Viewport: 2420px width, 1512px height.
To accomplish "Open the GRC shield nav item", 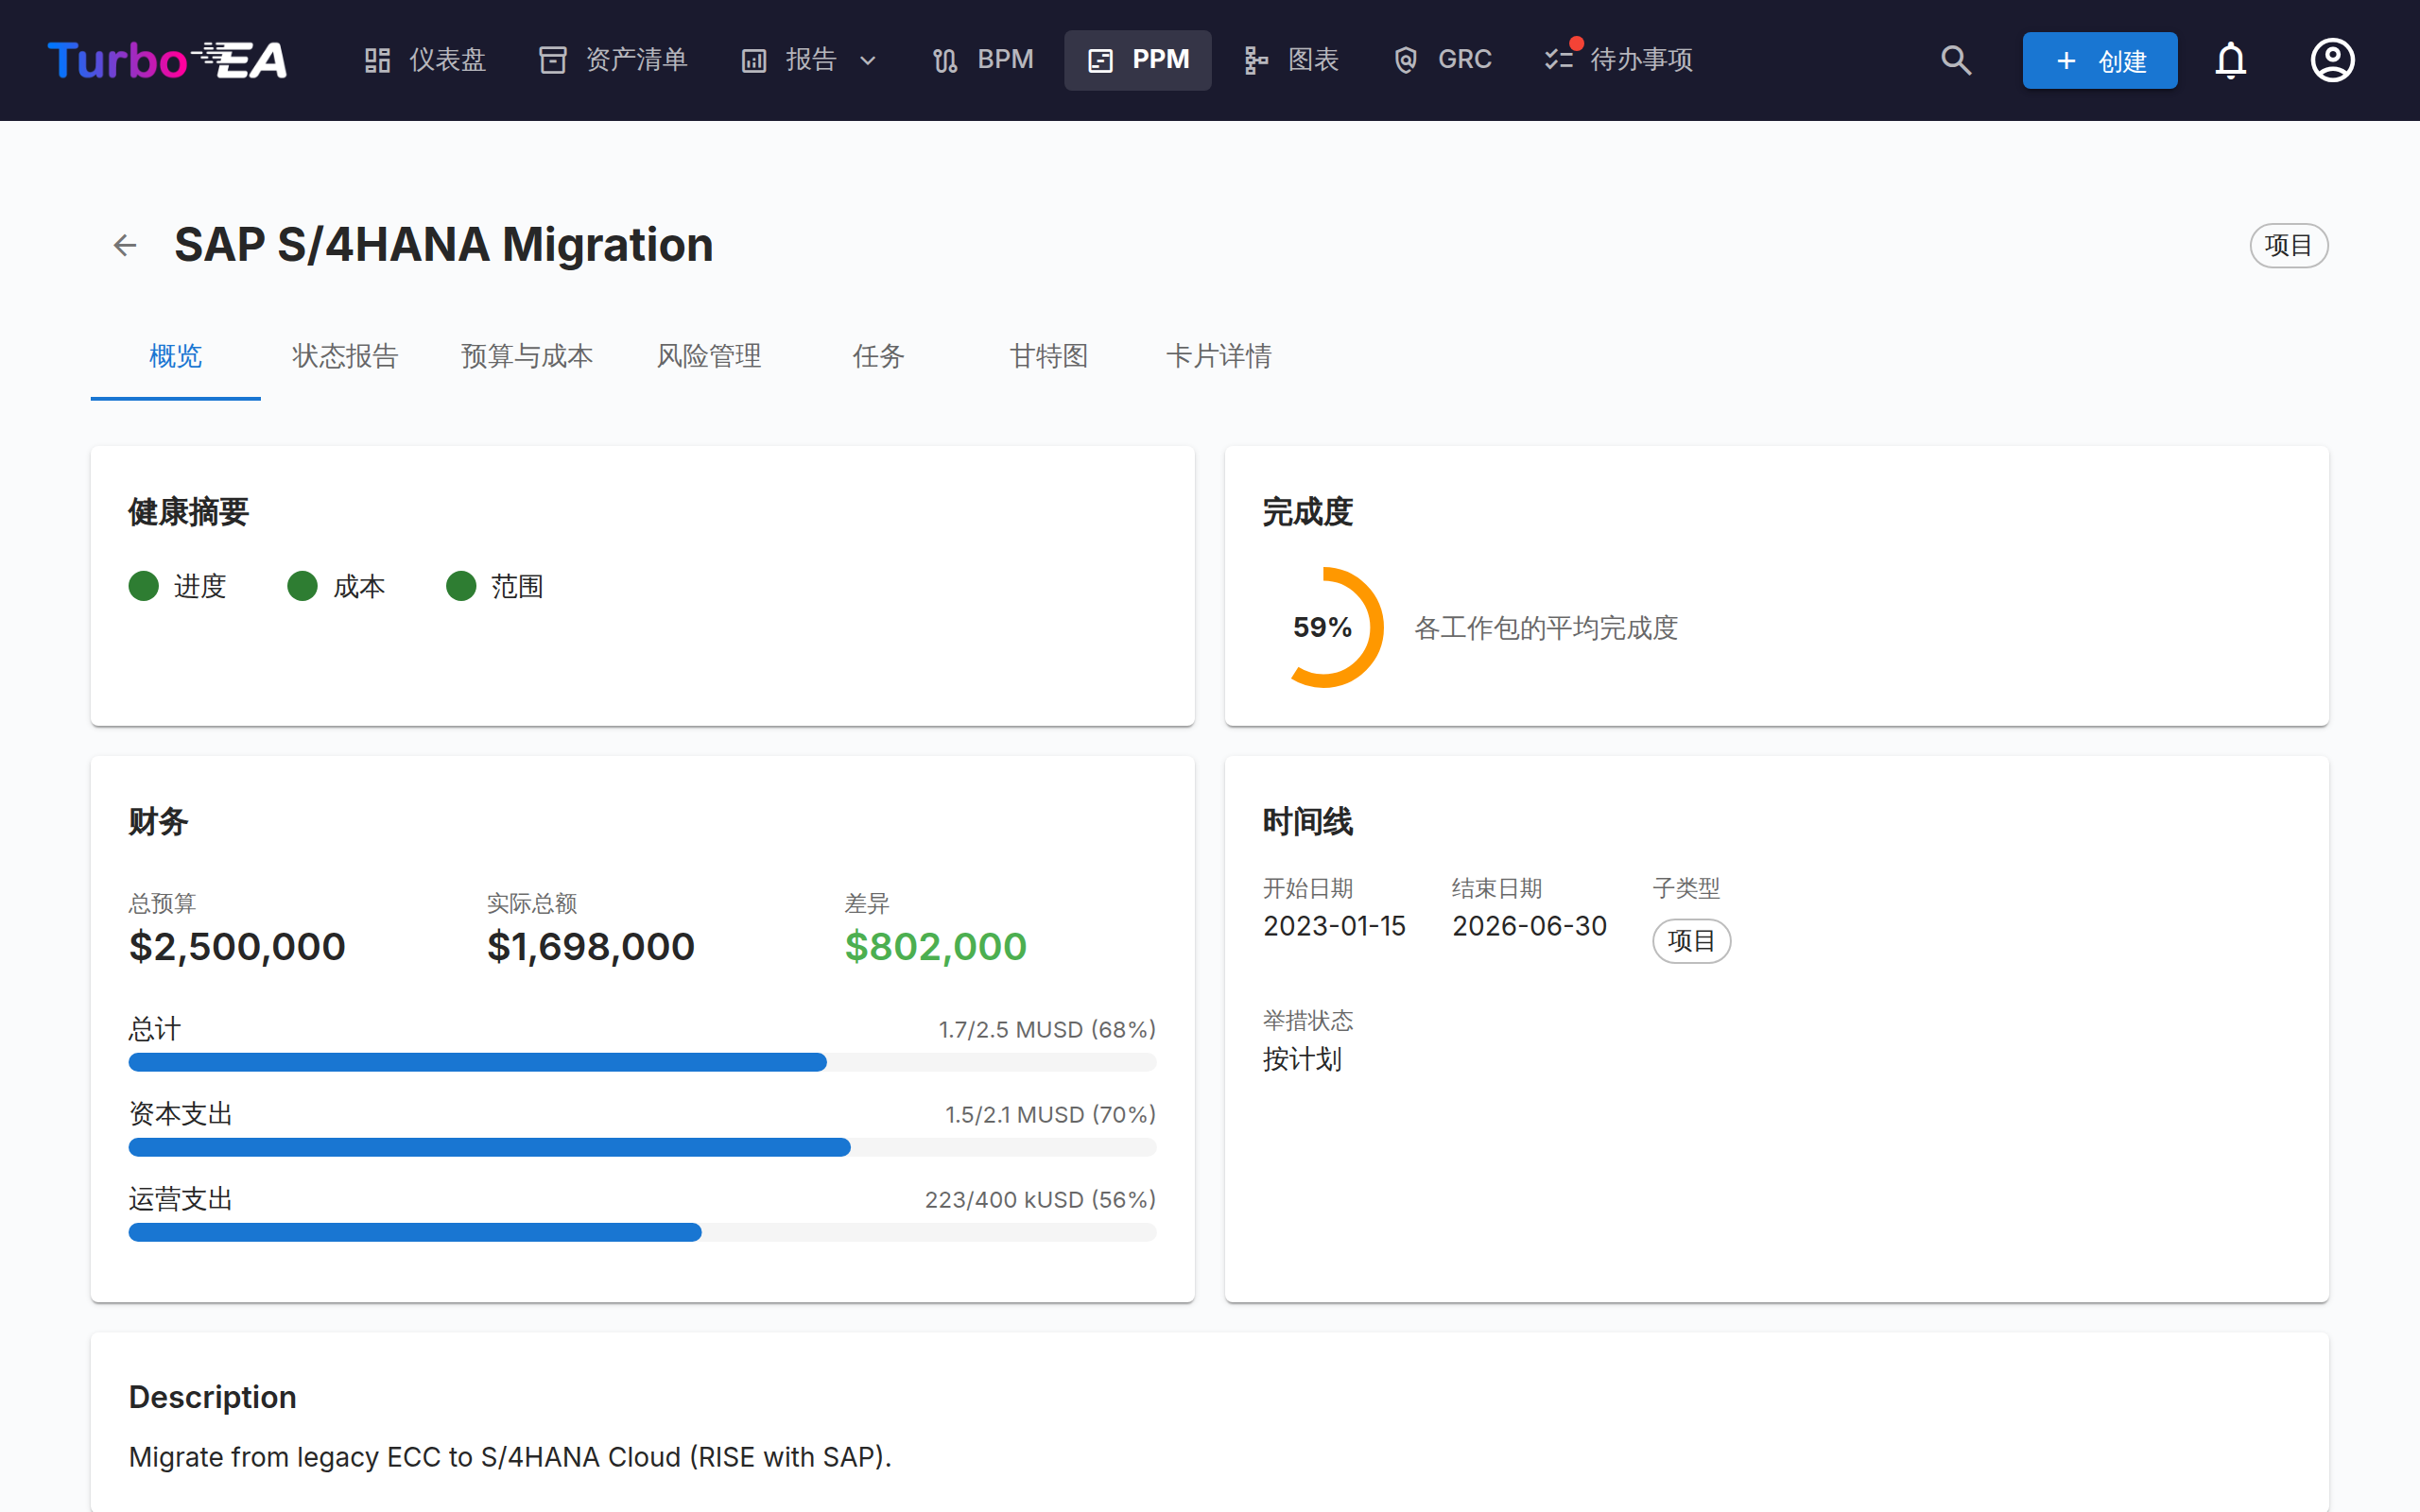I will tap(1443, 60).
